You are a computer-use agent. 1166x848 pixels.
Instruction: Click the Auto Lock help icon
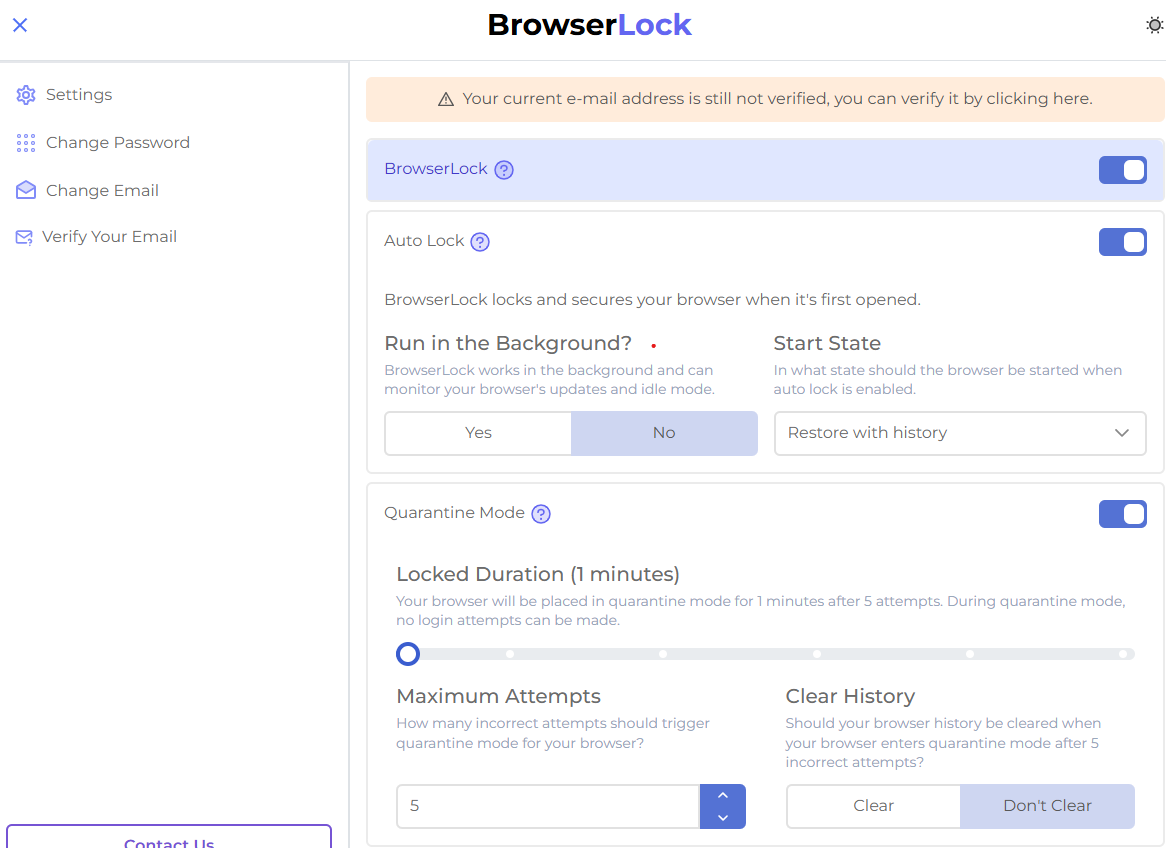tap(480, 242)
